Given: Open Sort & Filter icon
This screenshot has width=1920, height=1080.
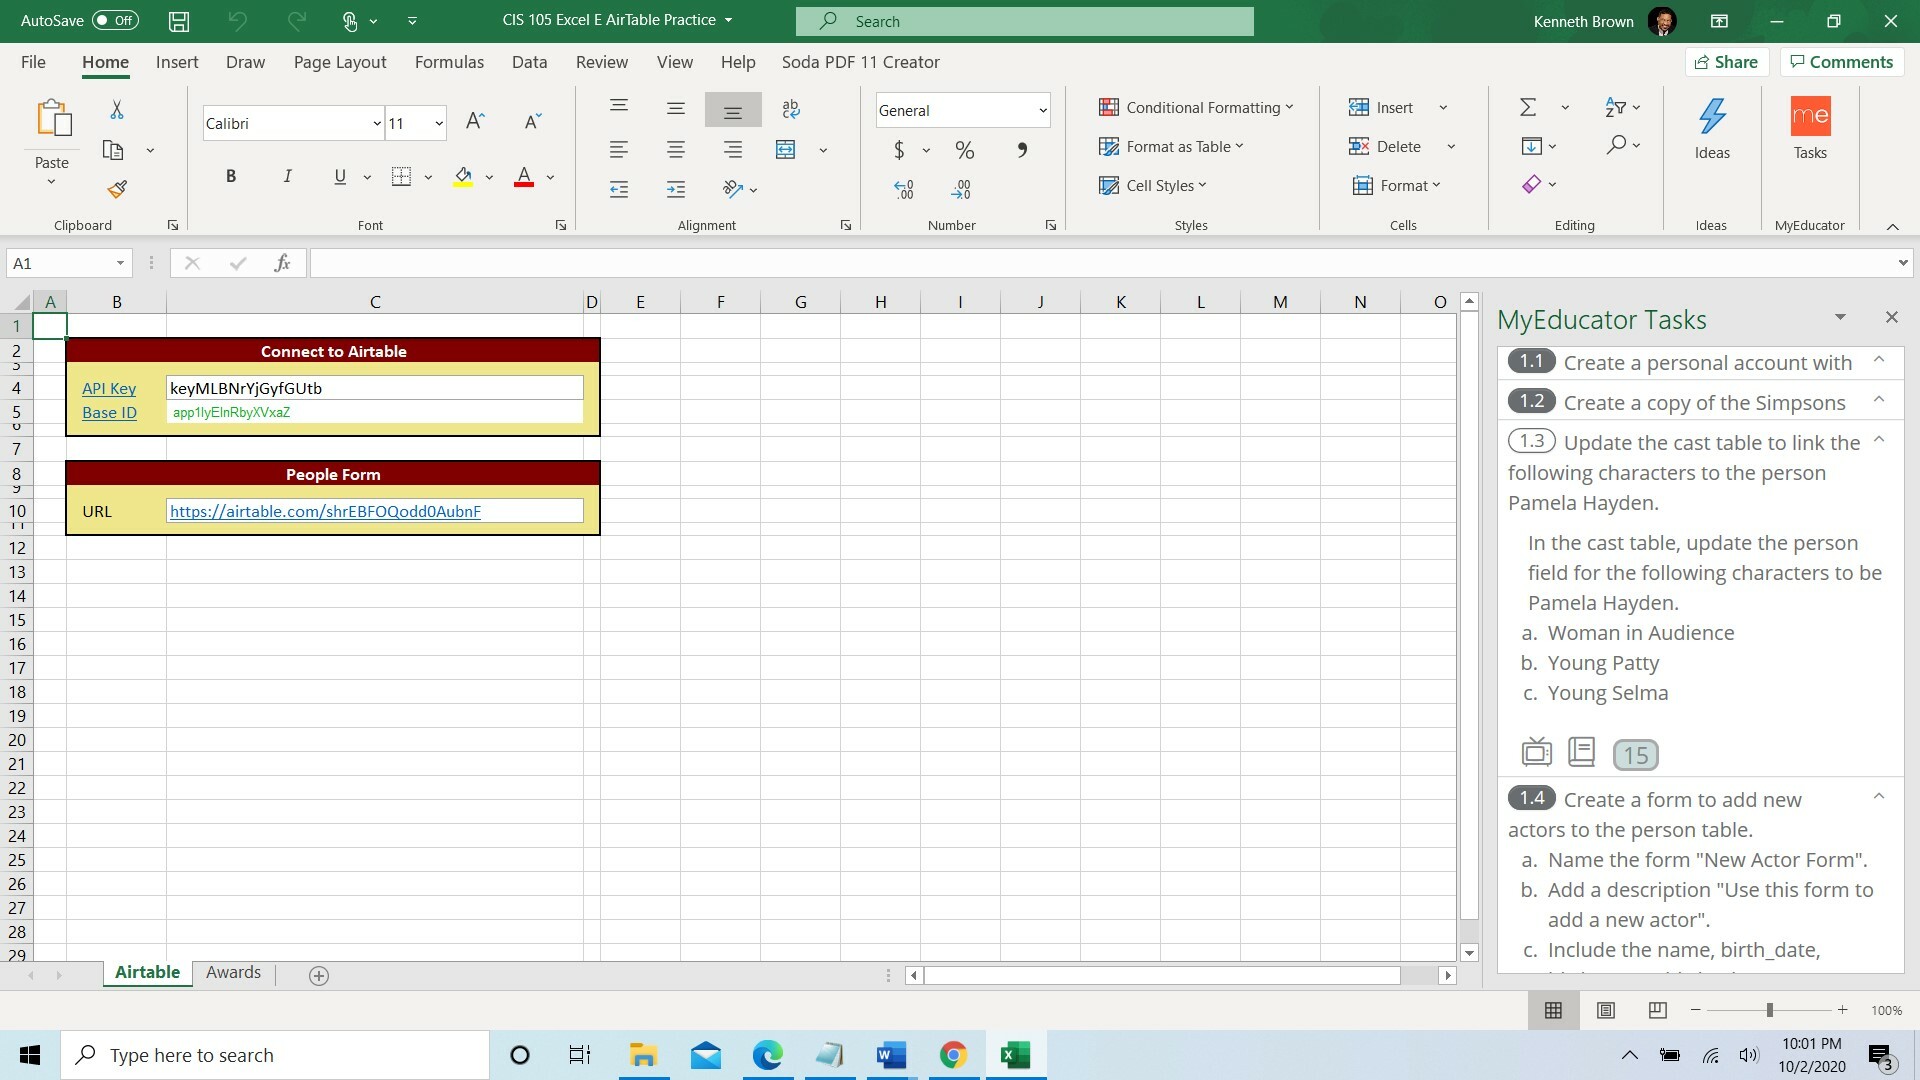Looking at the screenshot, I should tap(1615, 107).
